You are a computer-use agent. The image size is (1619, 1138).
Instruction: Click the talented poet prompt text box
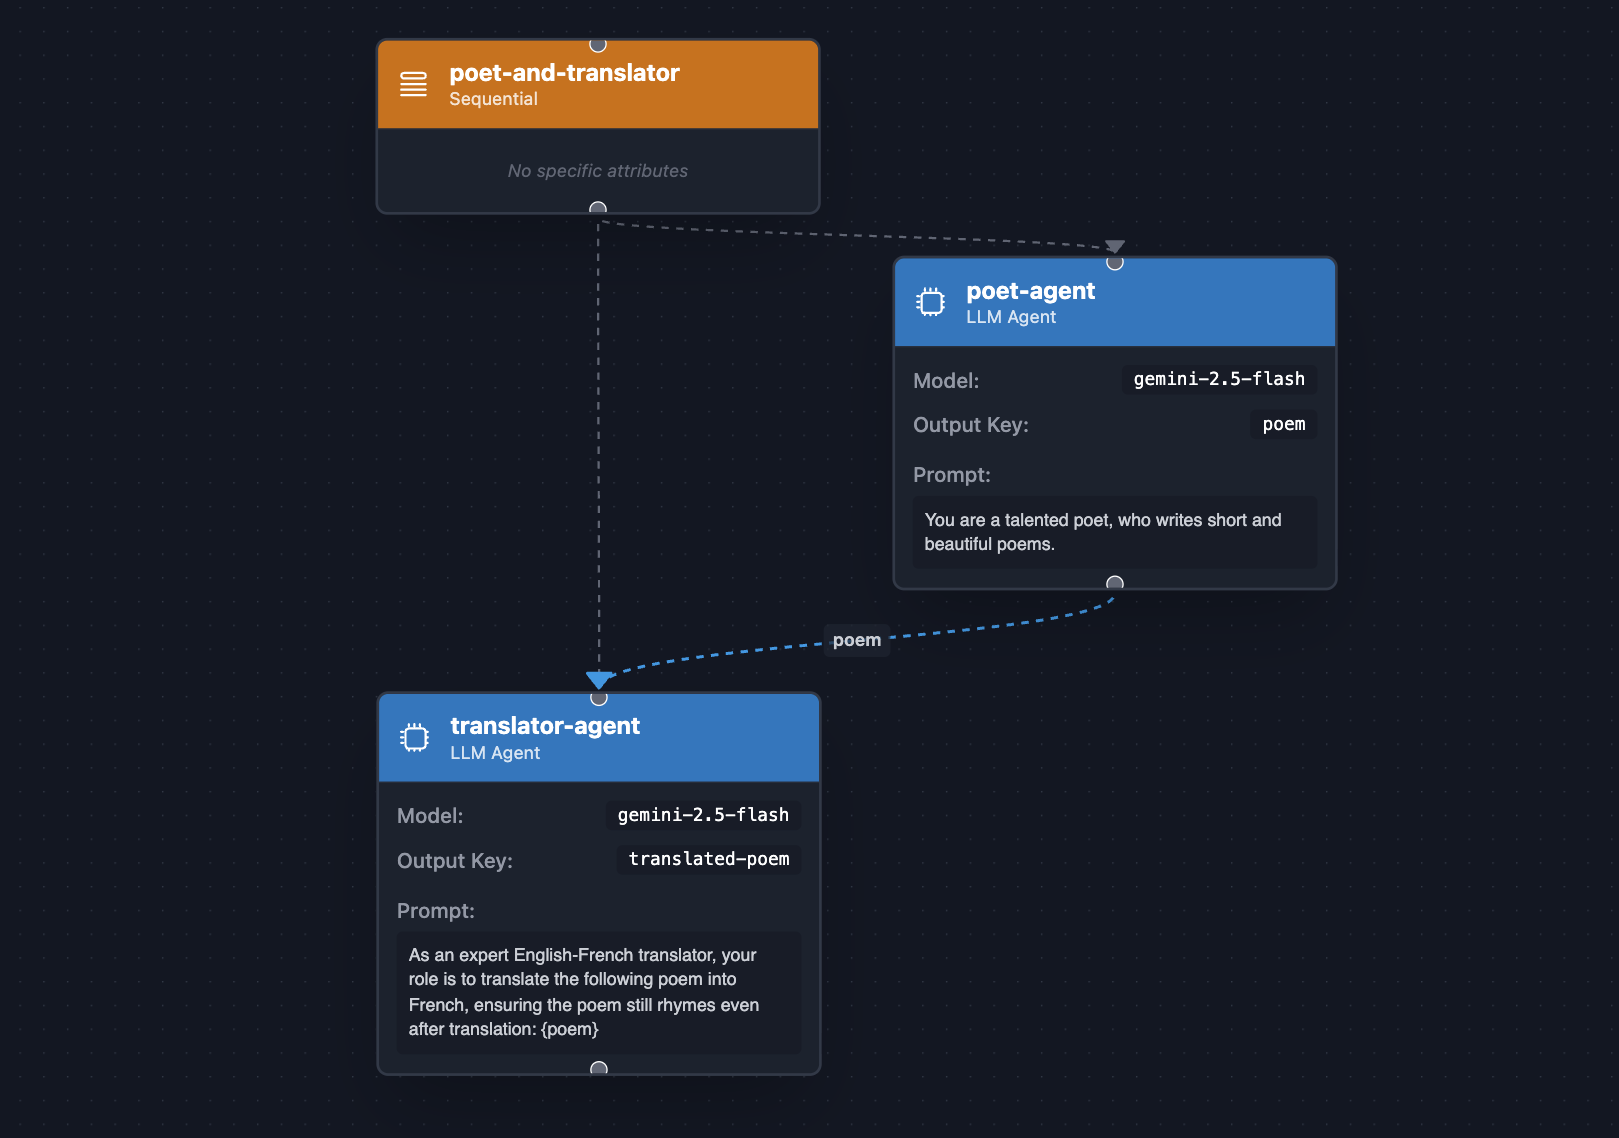pyautogui.click(x=1114, y=532)
